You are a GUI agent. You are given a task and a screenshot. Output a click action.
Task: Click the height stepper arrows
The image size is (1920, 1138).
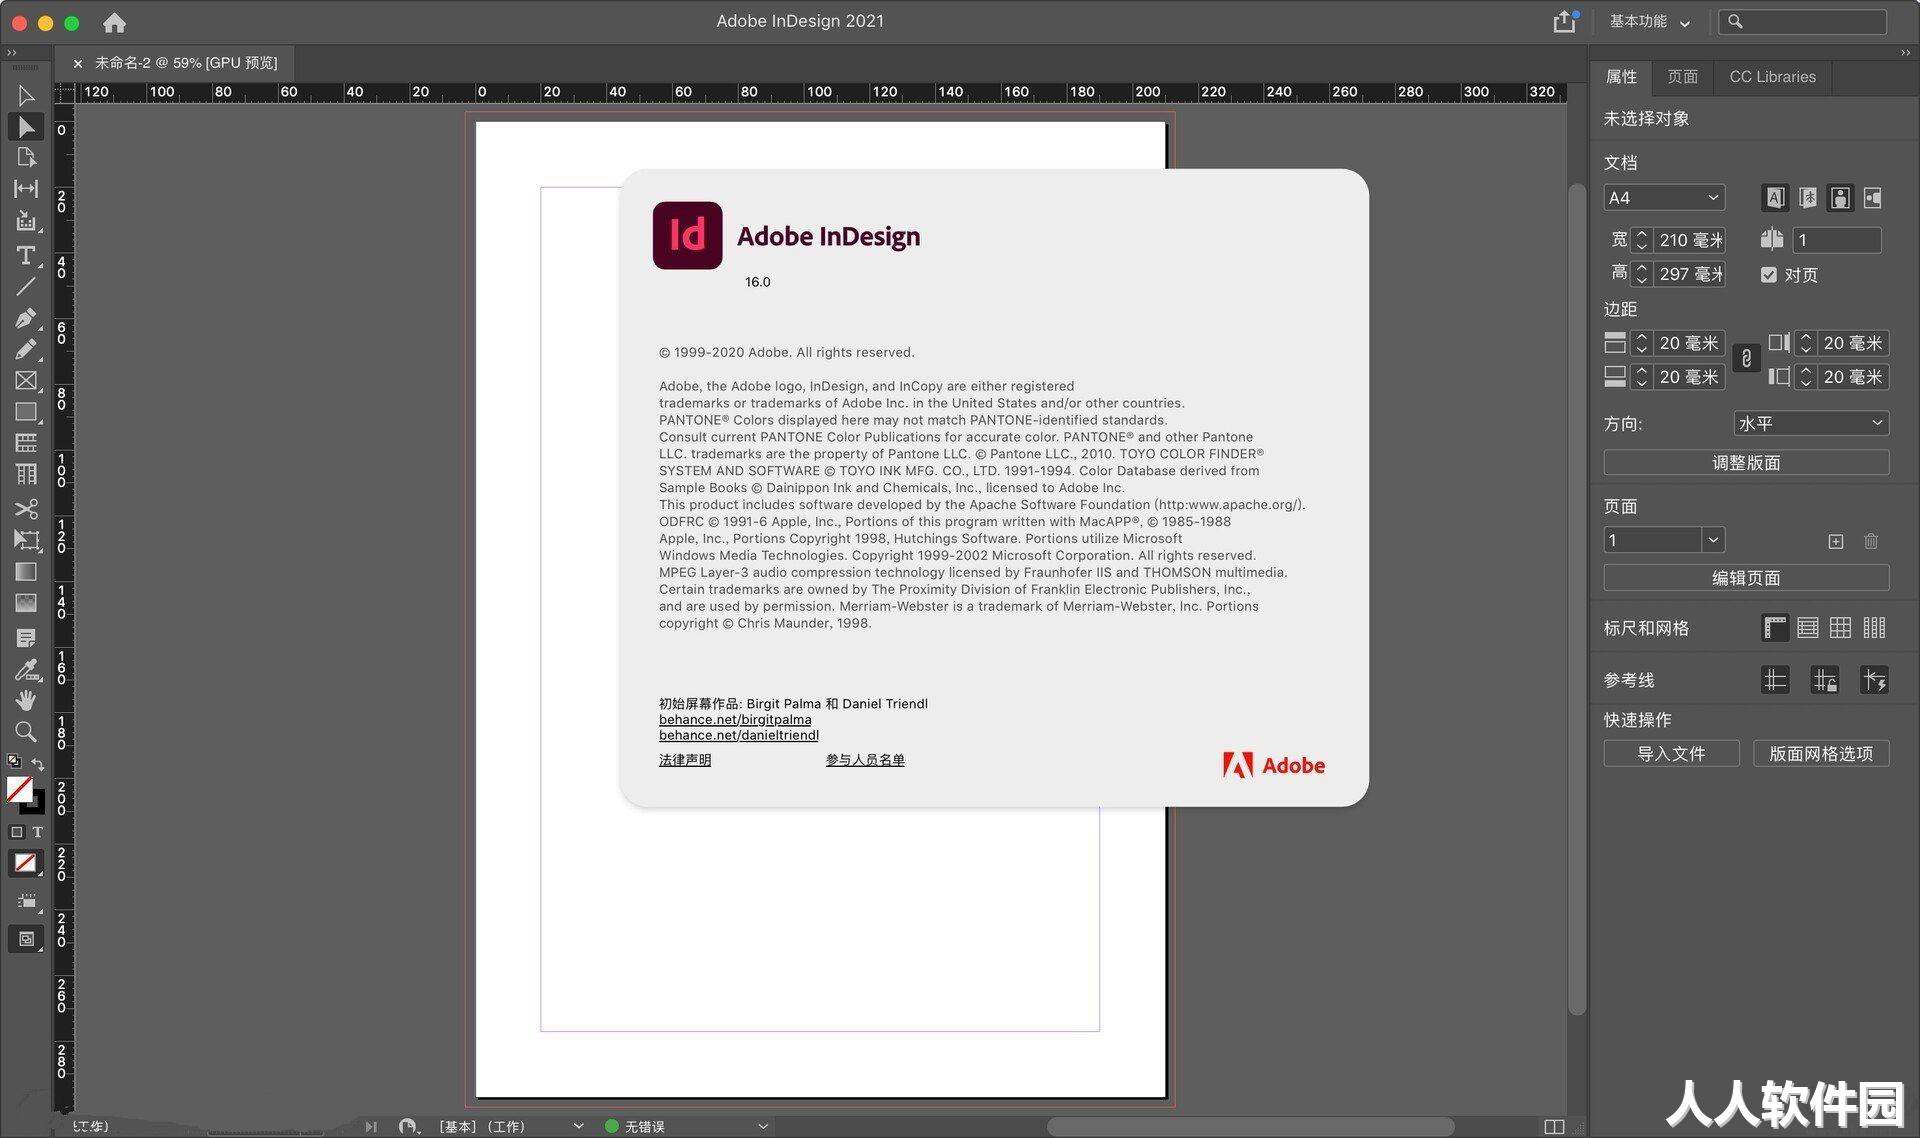(x=1641, y=274)
